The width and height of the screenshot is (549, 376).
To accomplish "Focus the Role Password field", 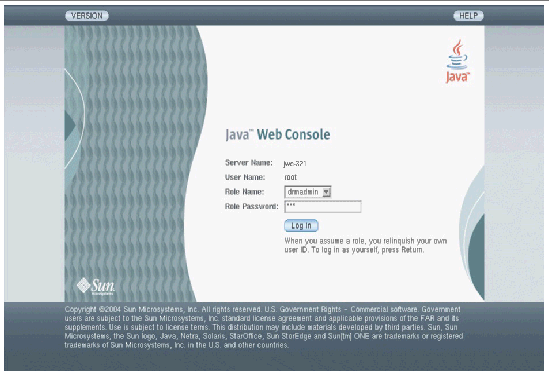I will coord(323,207).
